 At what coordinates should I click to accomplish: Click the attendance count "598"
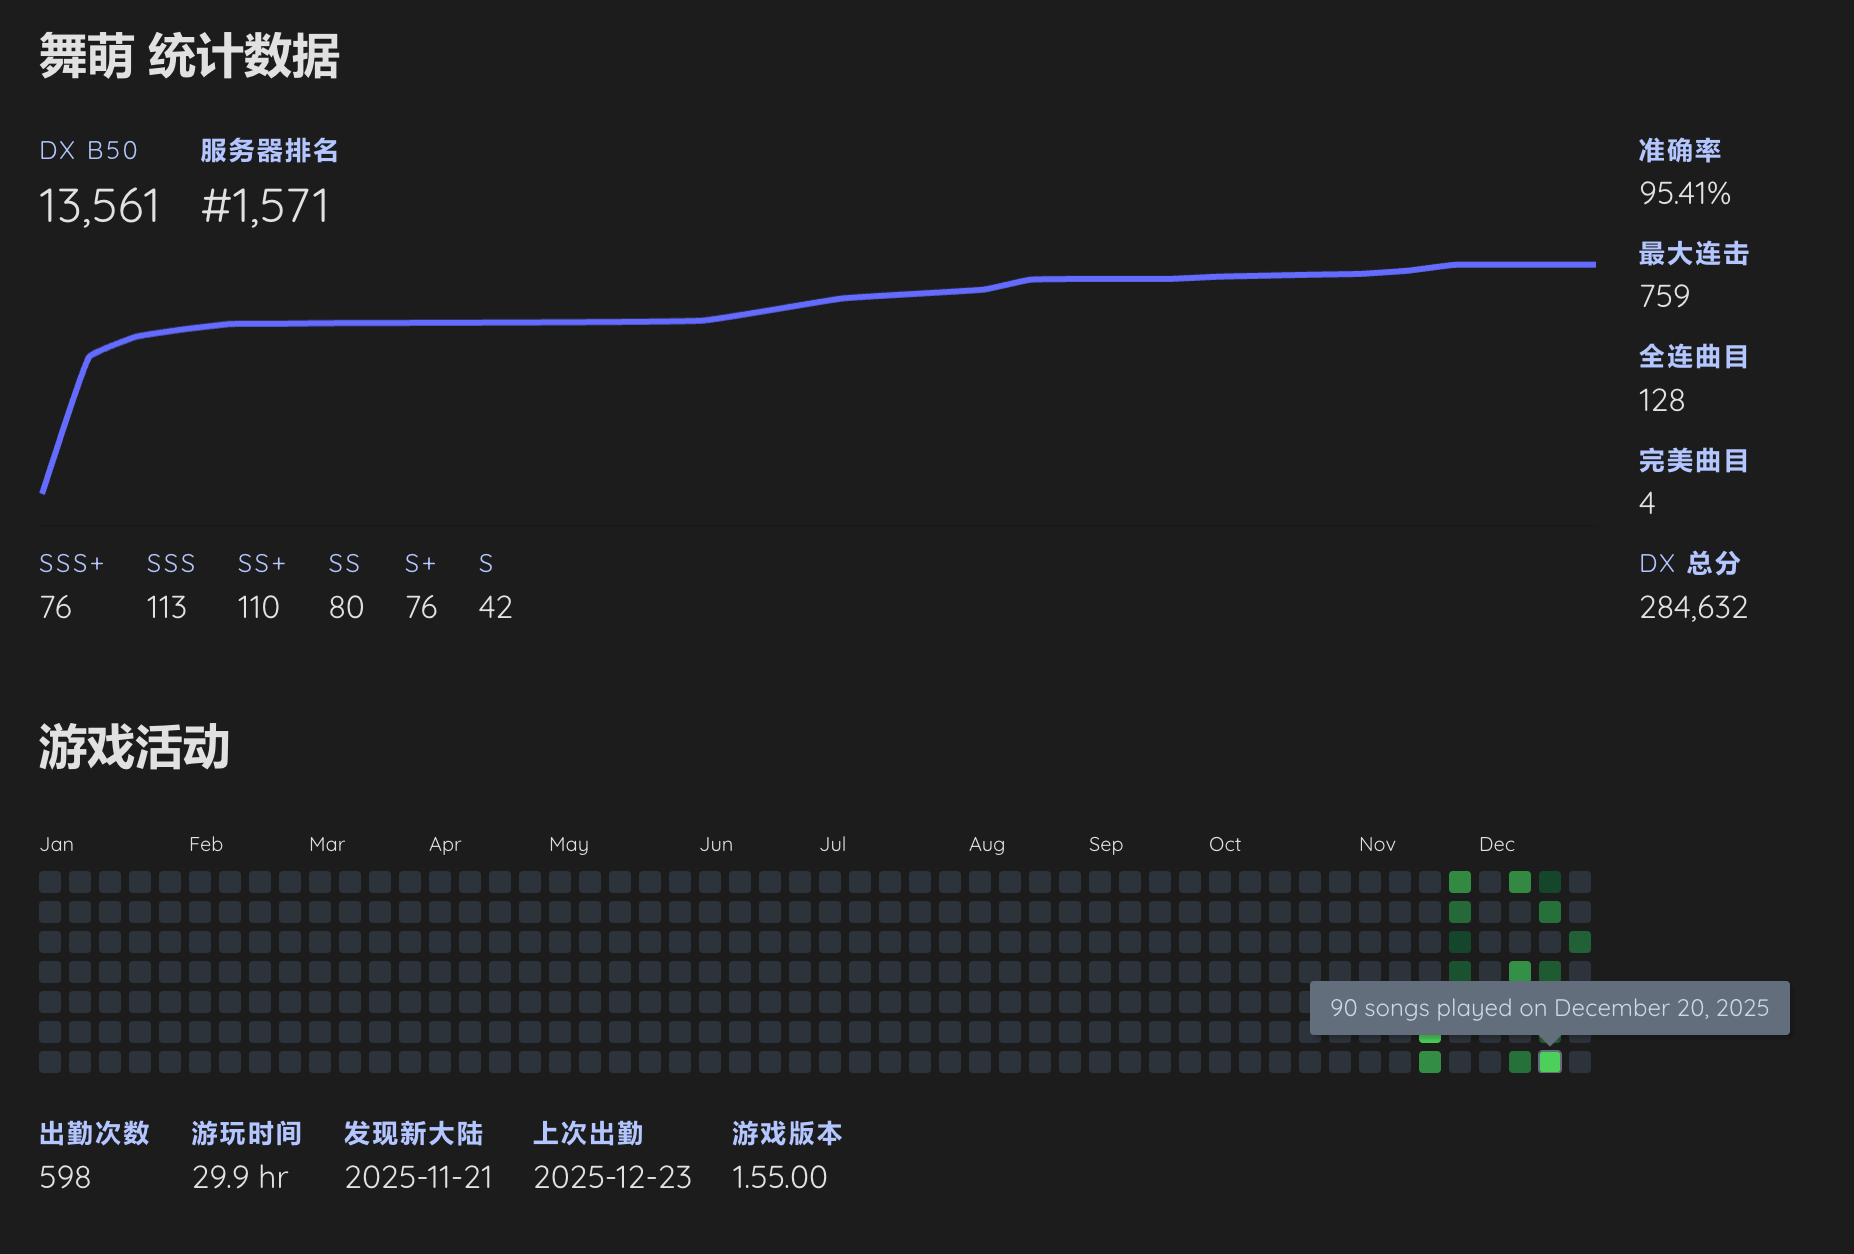tap(65, 1177)
